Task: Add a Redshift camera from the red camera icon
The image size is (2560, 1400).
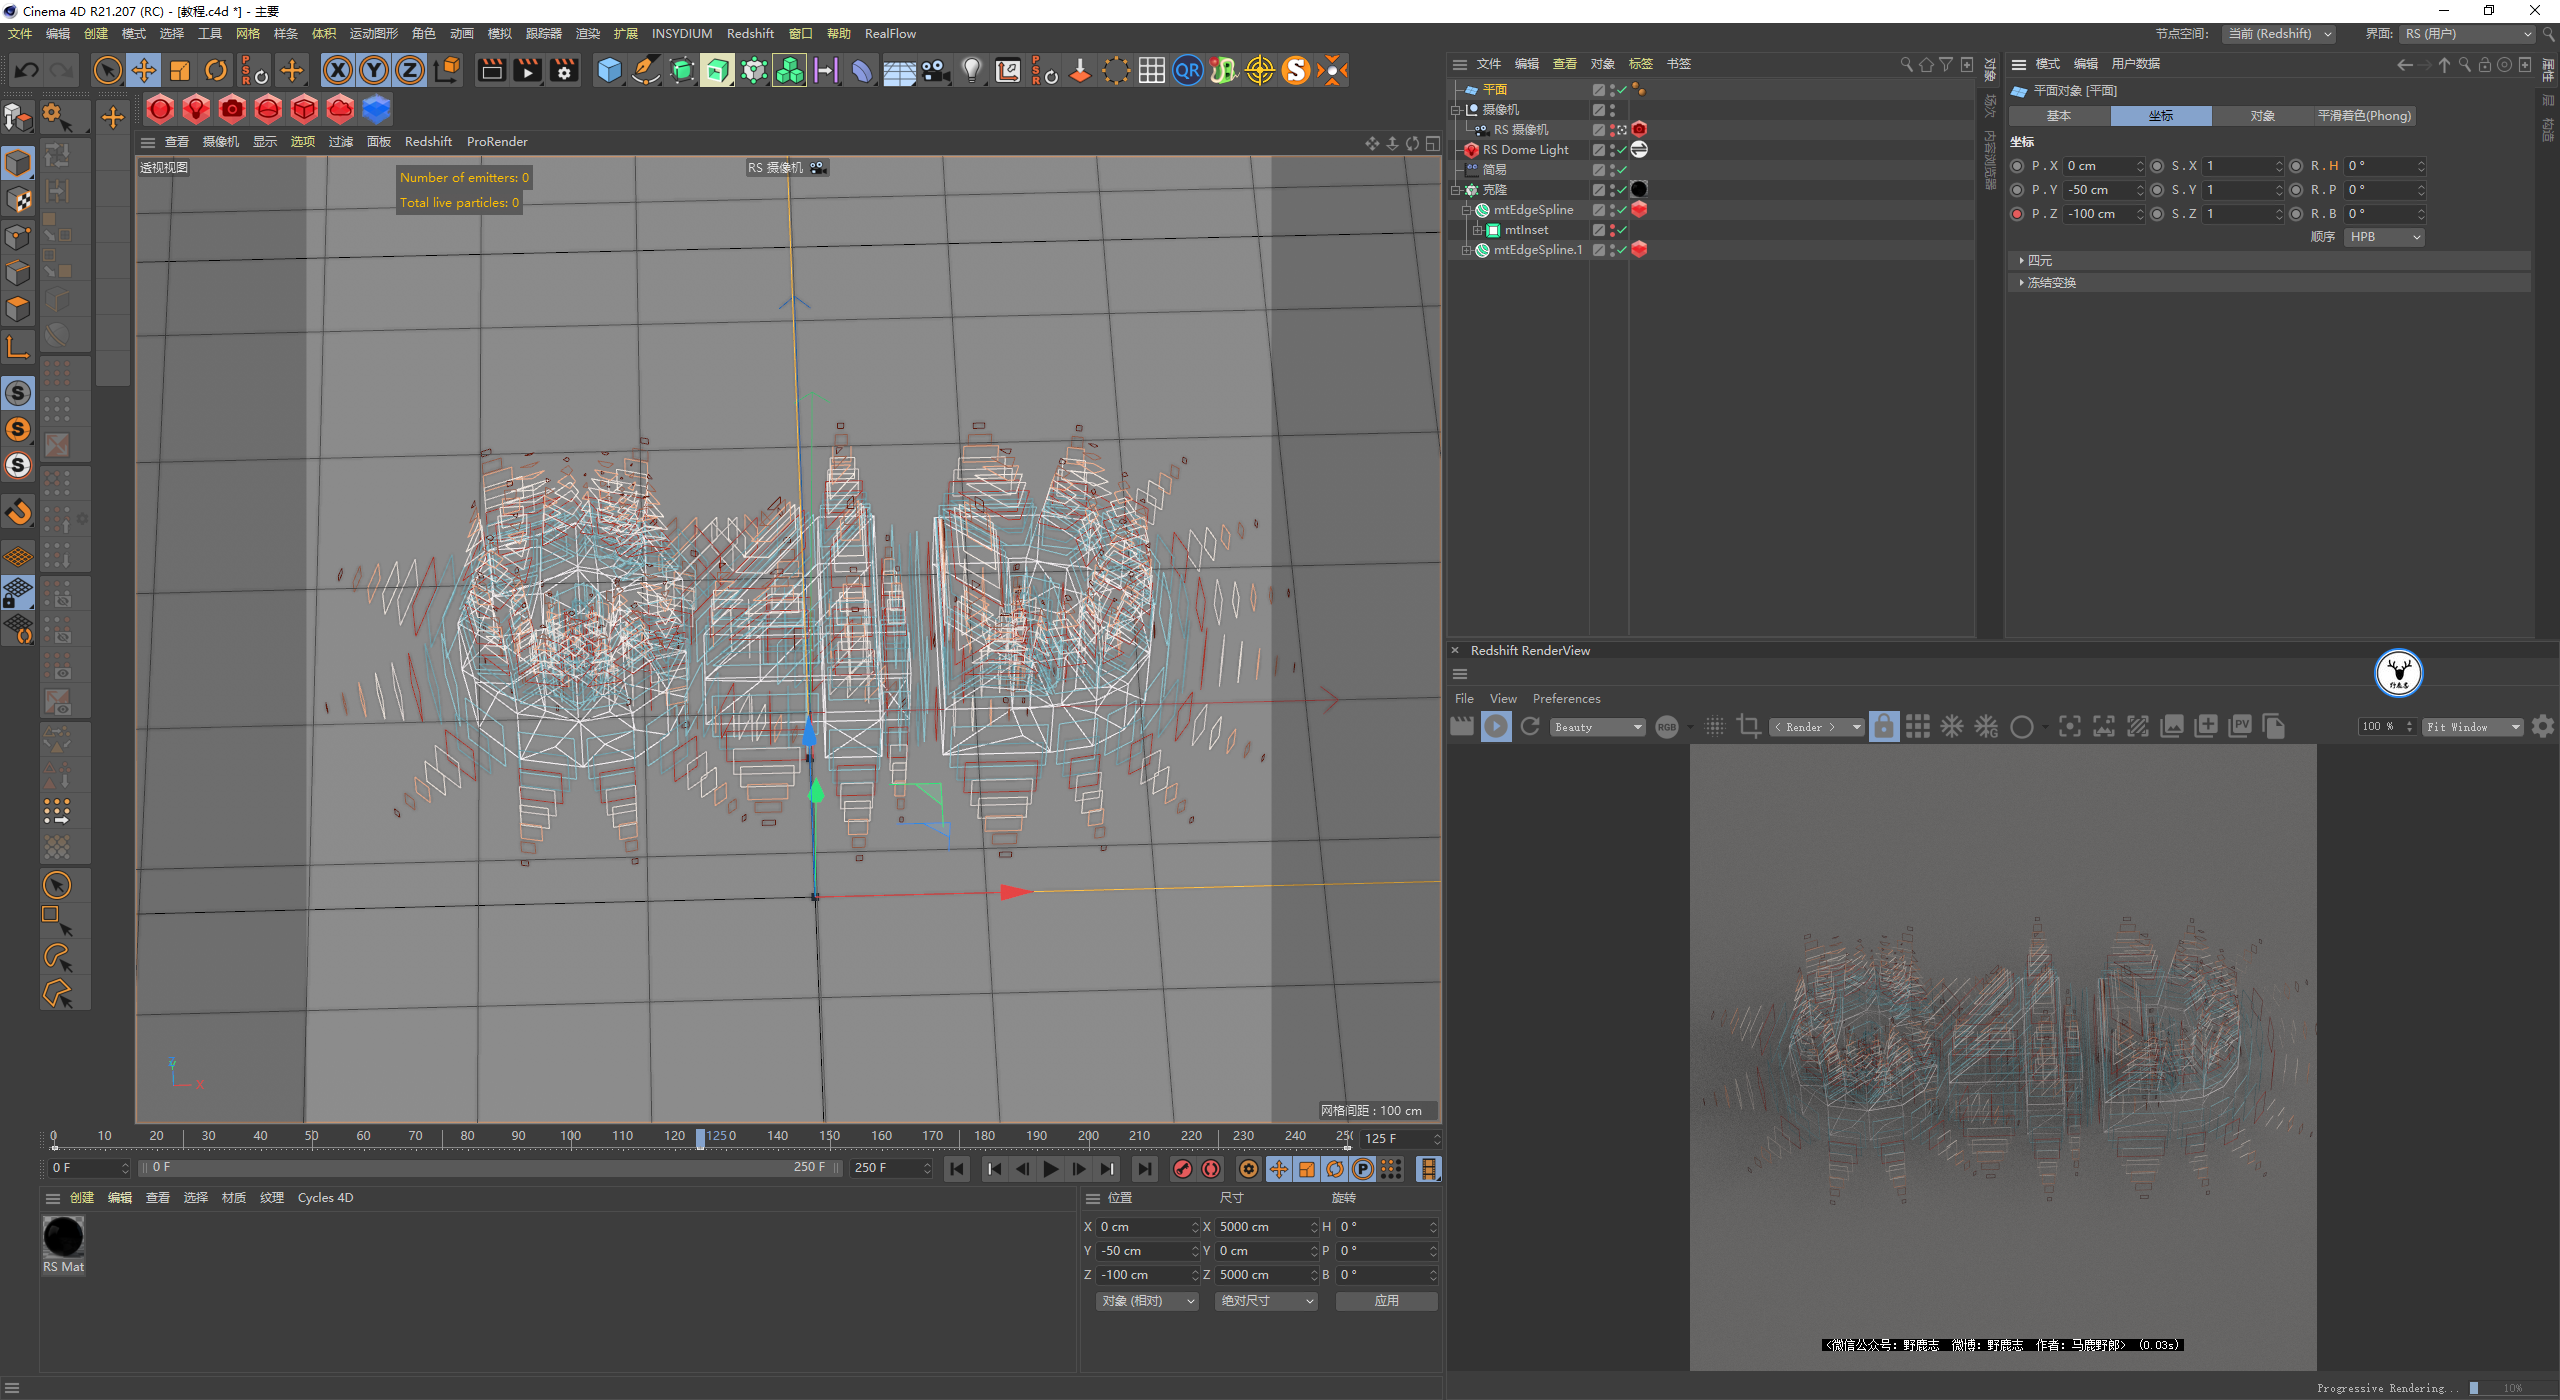Action: (x=232, y=109)
